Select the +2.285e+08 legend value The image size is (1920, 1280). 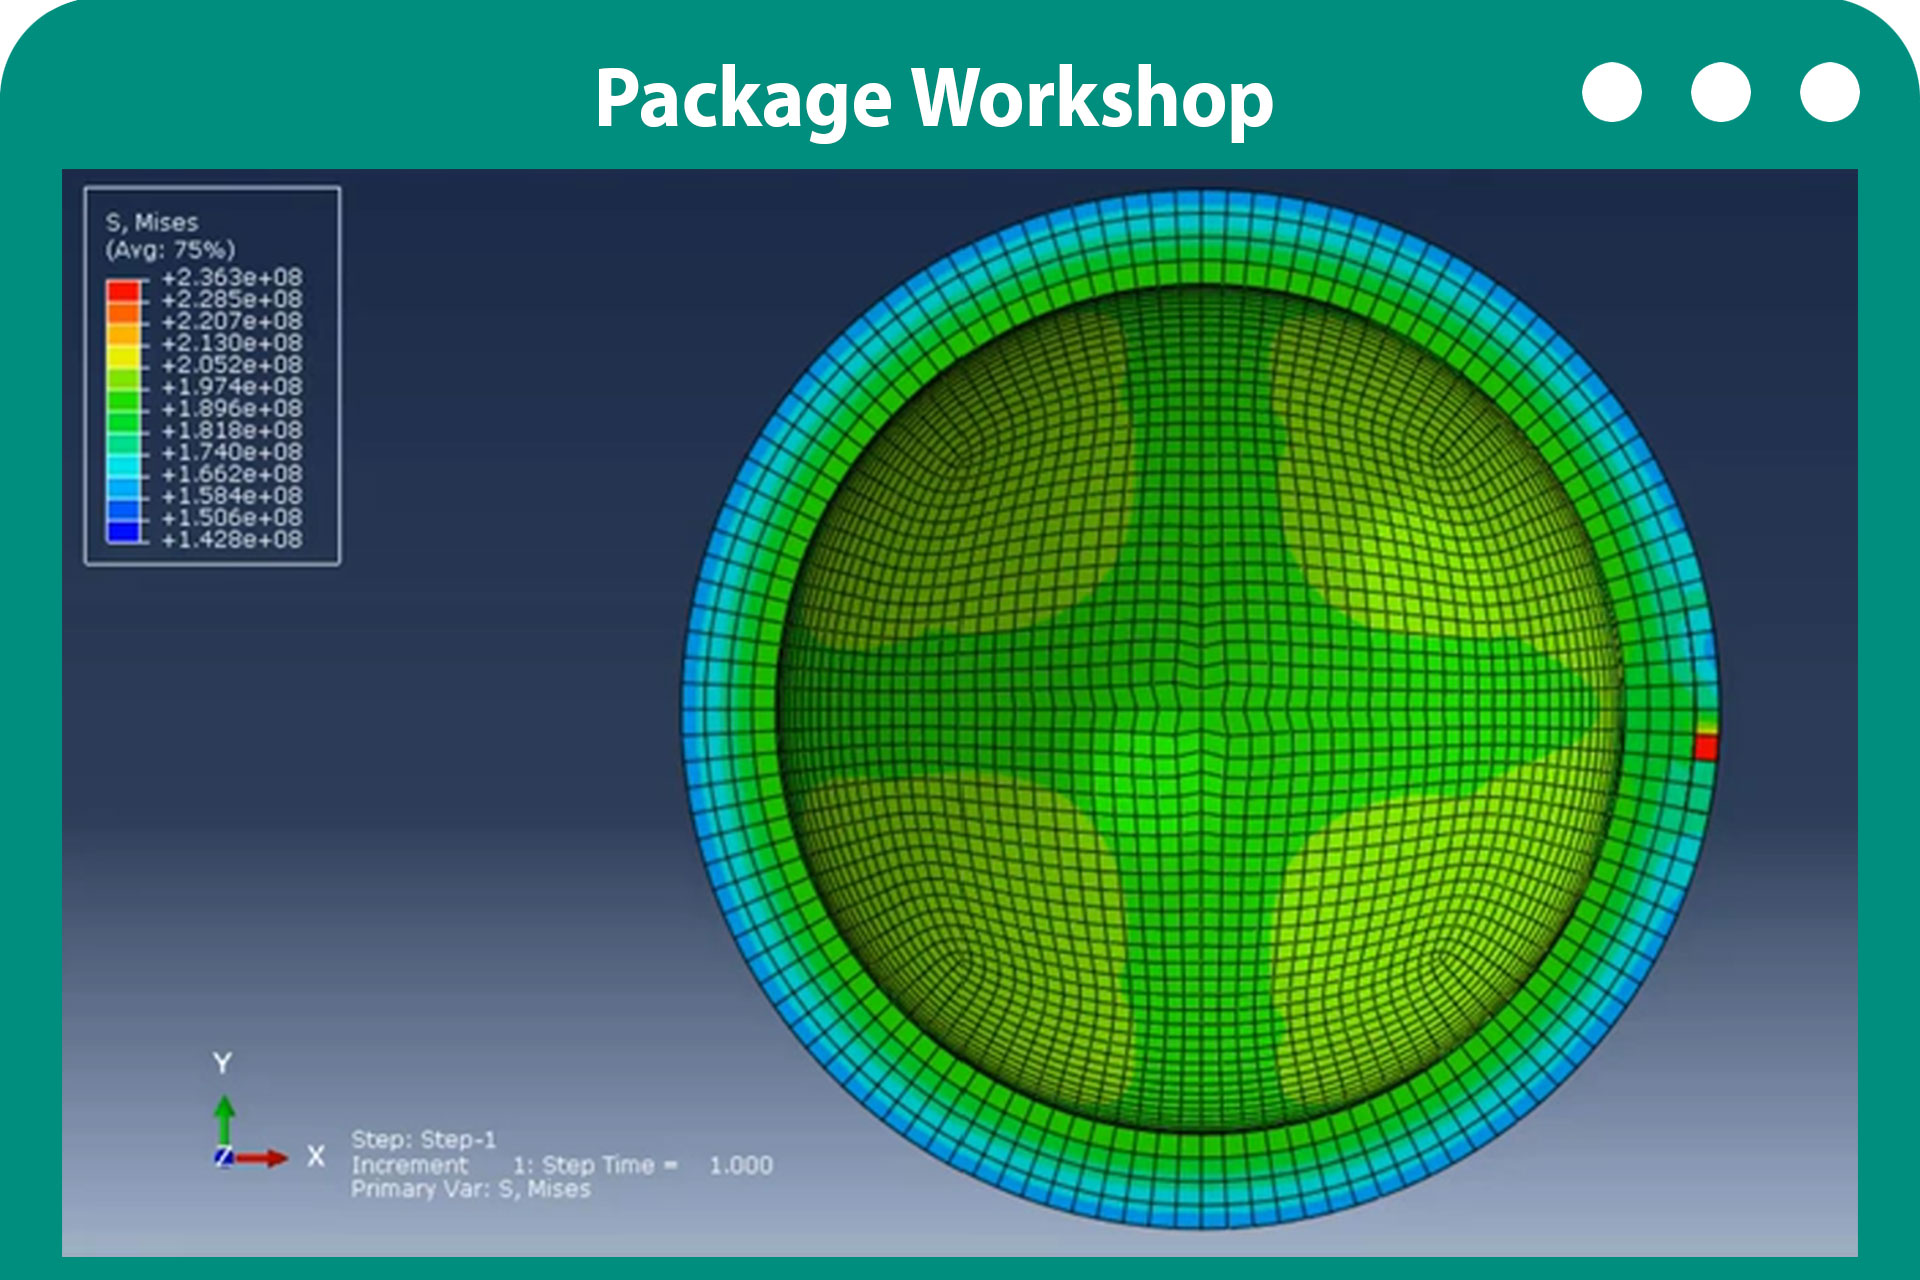(232, 299)
